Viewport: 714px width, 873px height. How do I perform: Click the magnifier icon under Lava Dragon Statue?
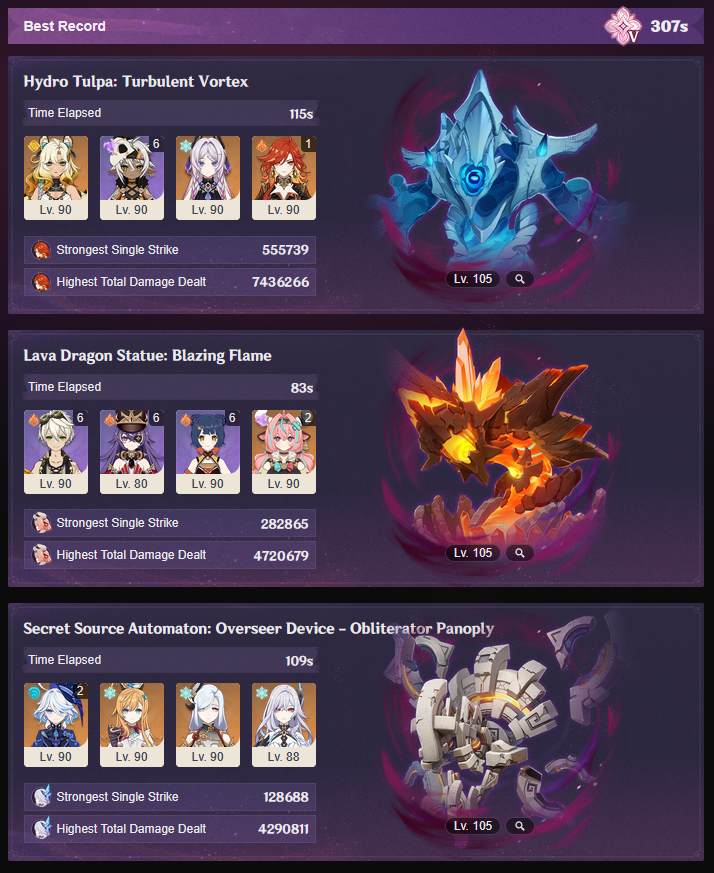520,553
